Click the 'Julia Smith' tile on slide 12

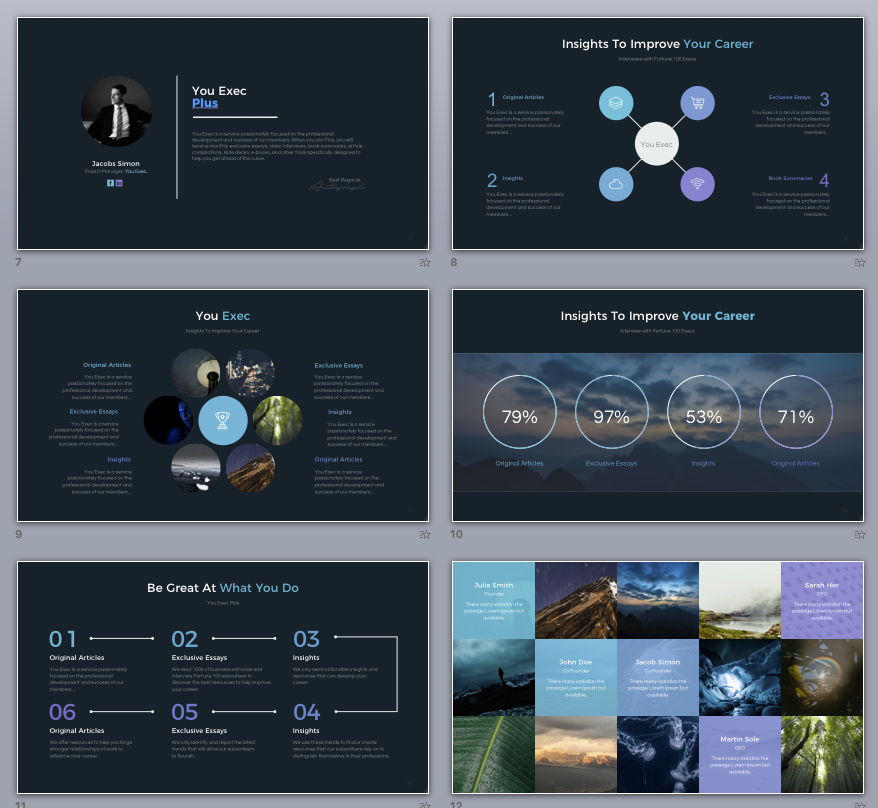coord(494,600)
